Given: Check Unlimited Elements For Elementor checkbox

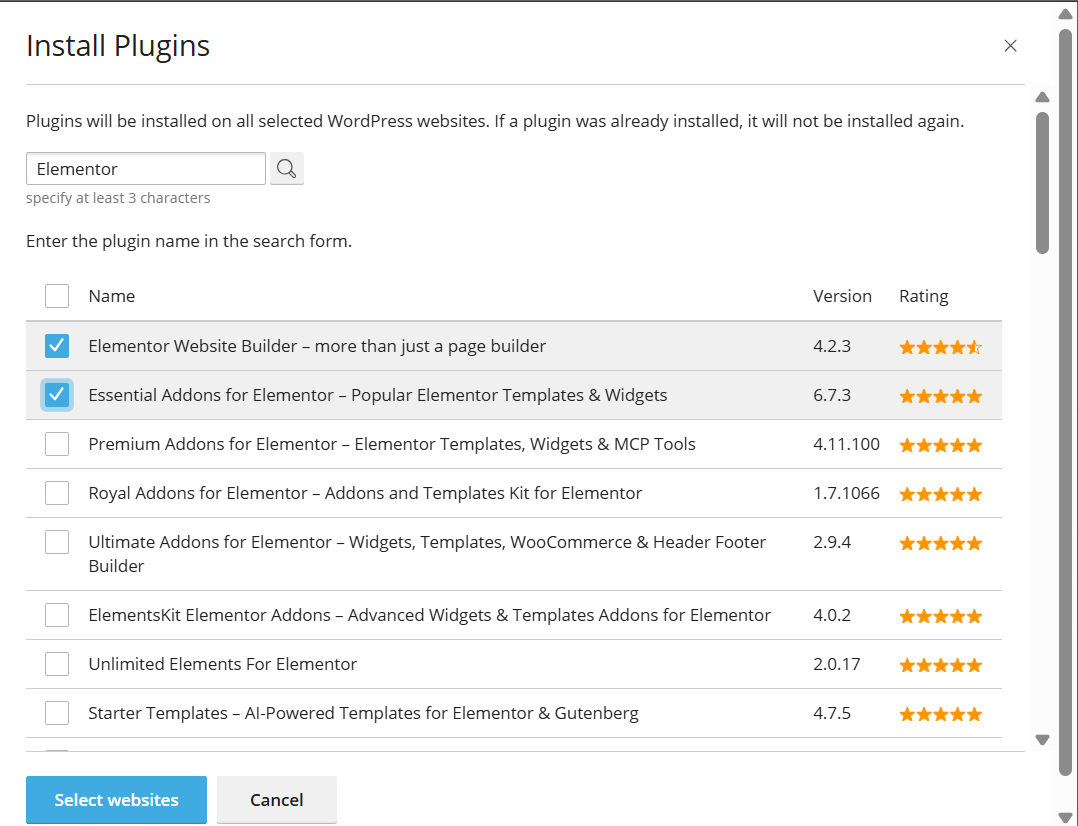Looking at the screenshot, I should pos(57,664).
